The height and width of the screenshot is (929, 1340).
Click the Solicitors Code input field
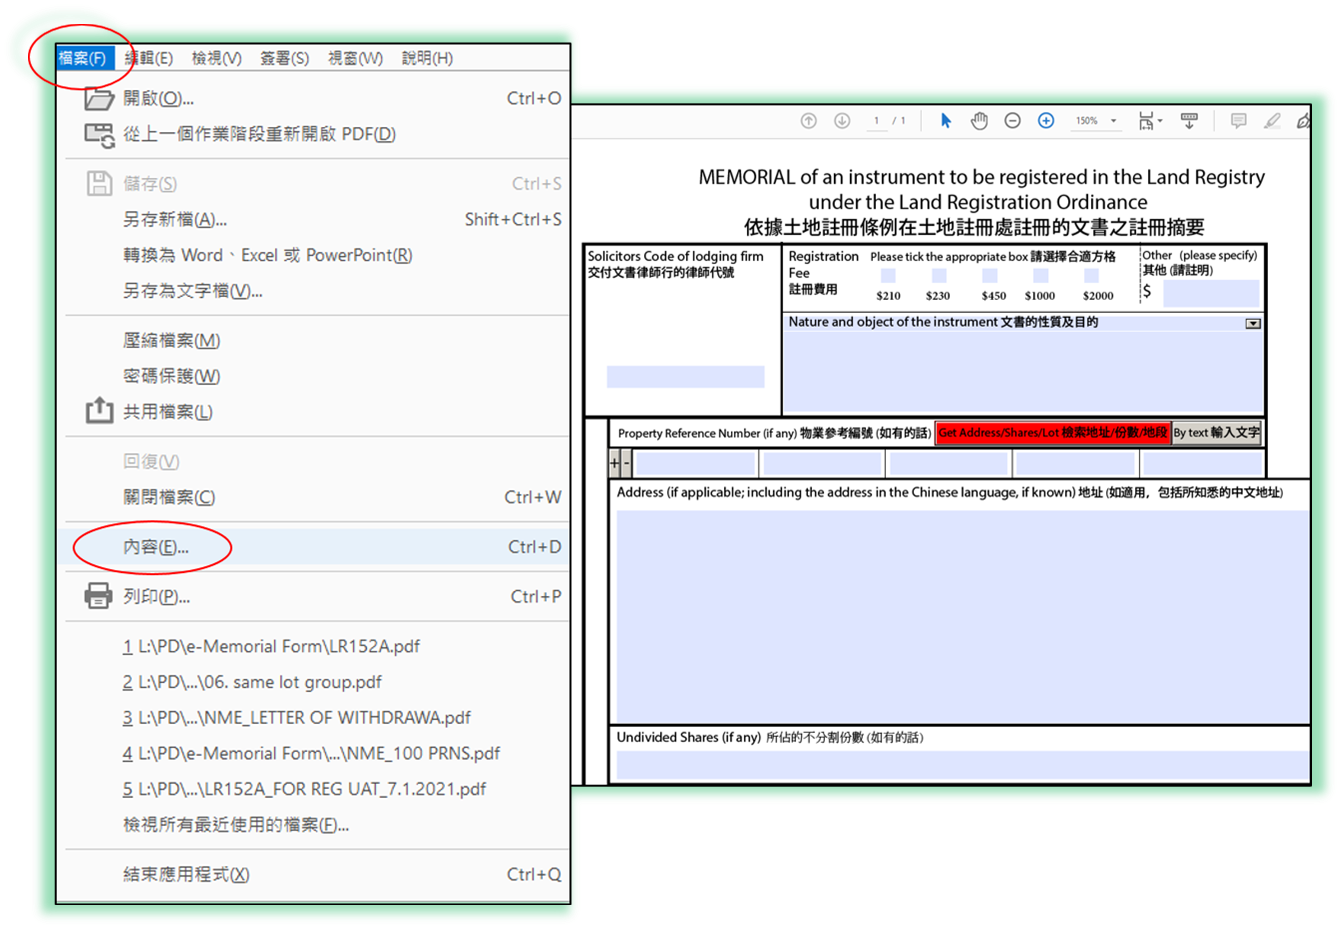point(684,376)
